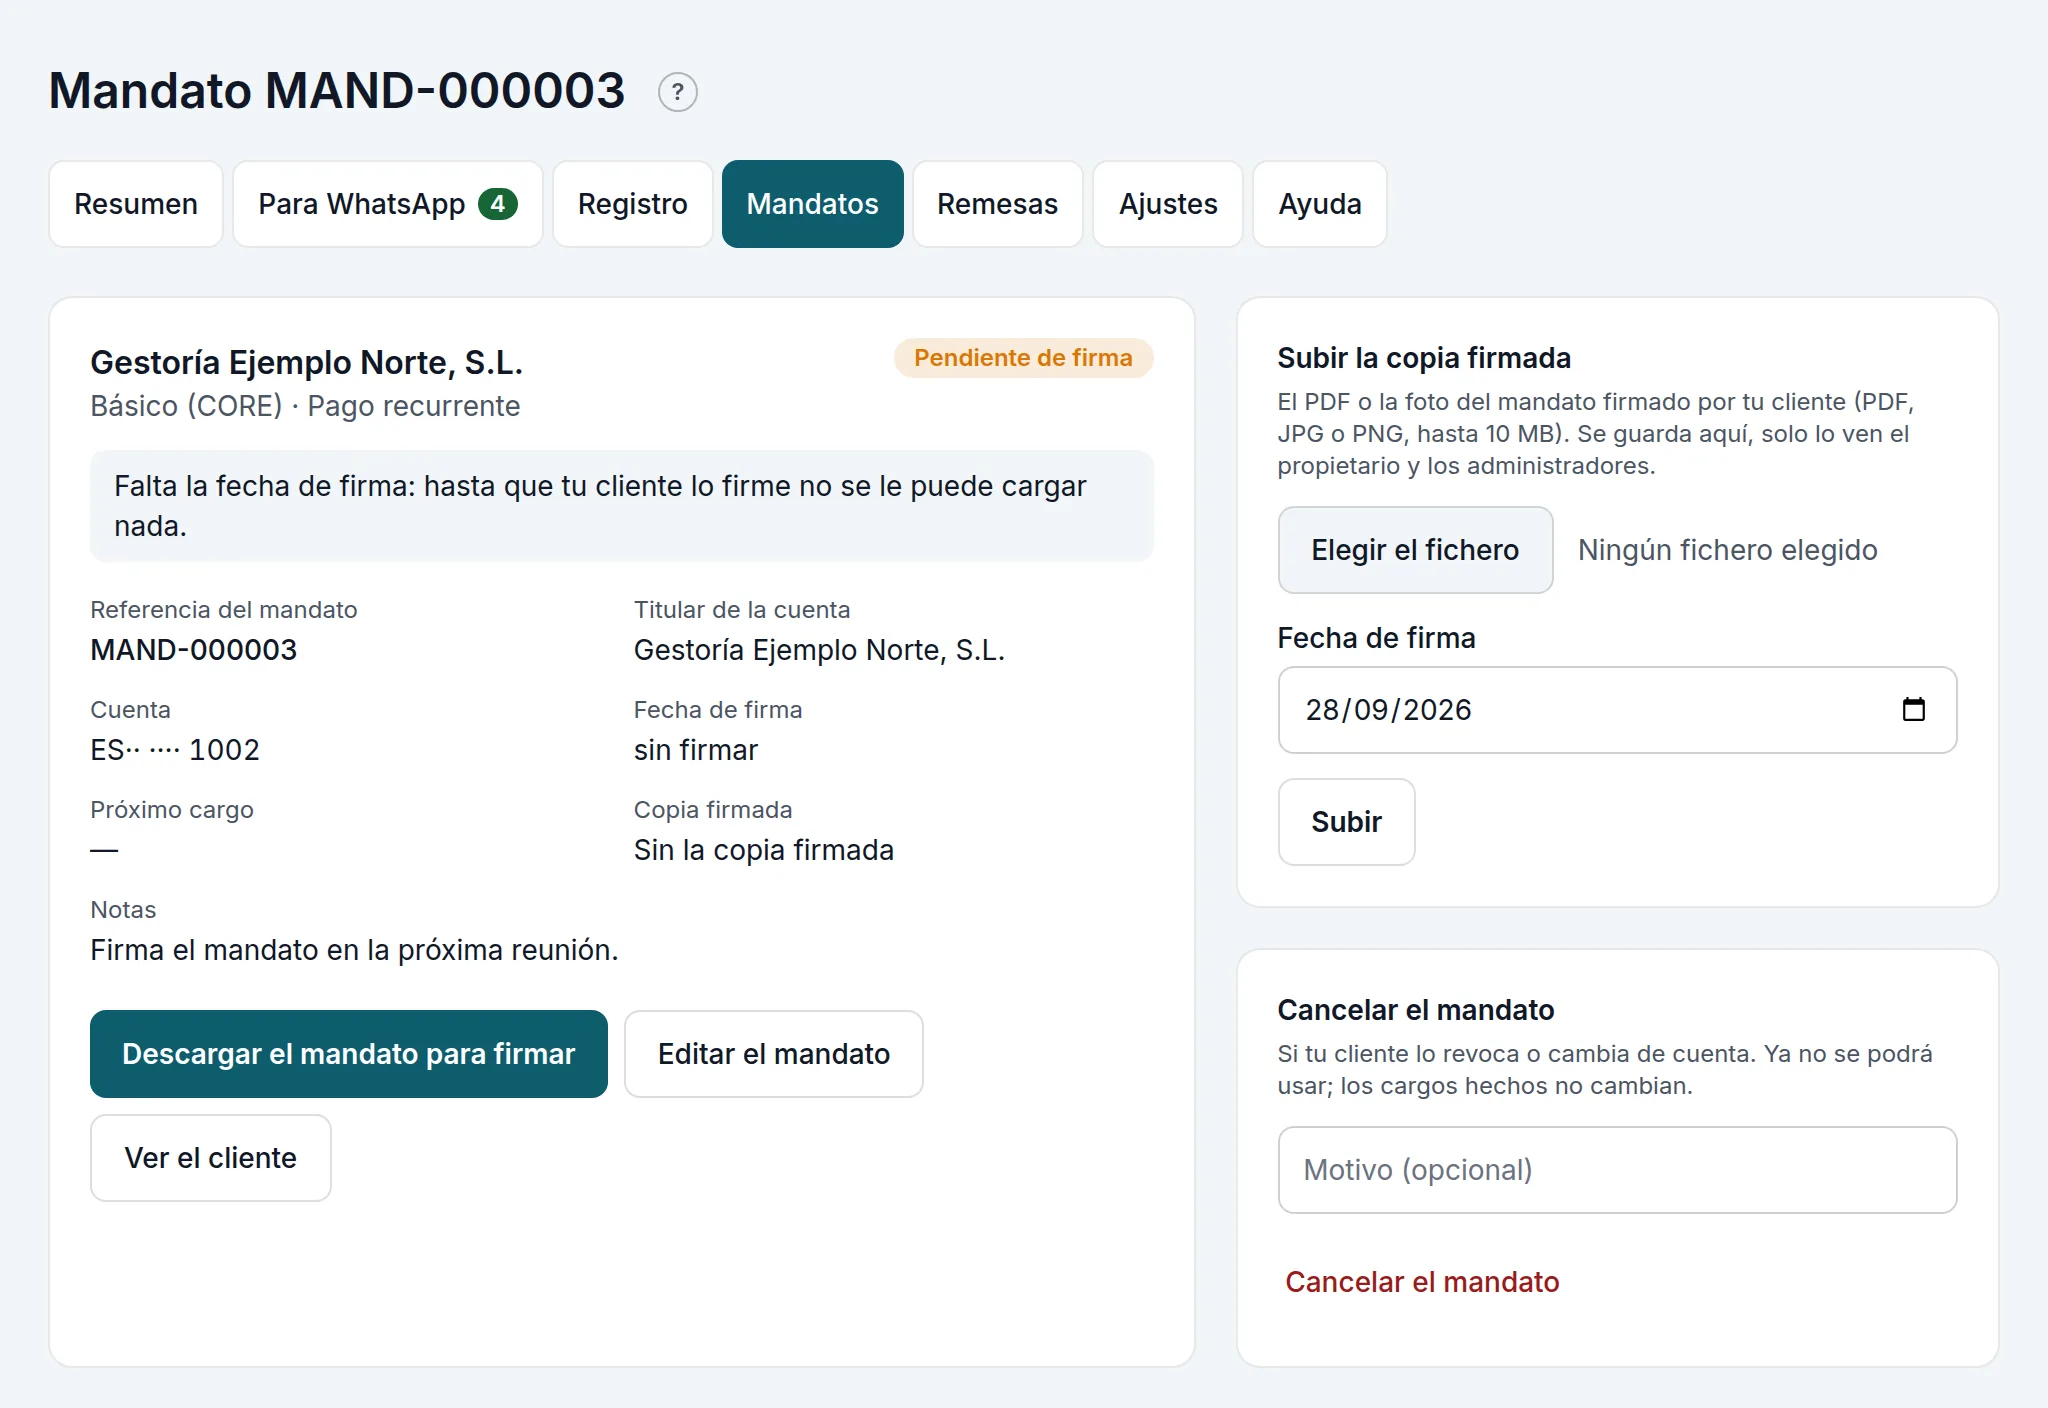Viewport: 2048px width, 1408px height.
Task: Click the Ver el cliente button
Action: (x=211, y=1158)
